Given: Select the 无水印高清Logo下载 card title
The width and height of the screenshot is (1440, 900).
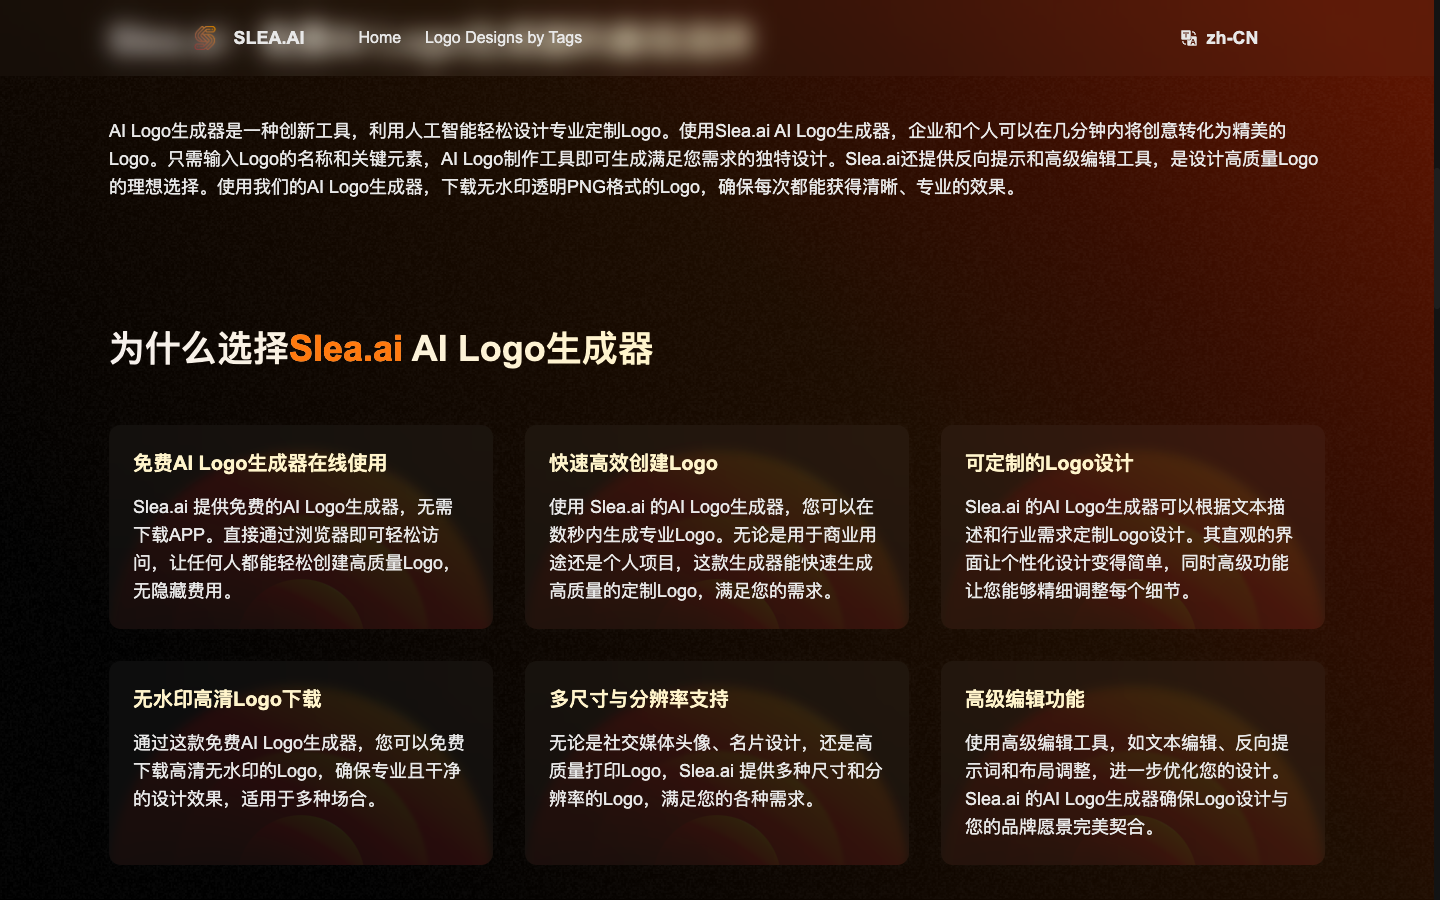Looking at the screenshot, I should [x=228, y=699].
